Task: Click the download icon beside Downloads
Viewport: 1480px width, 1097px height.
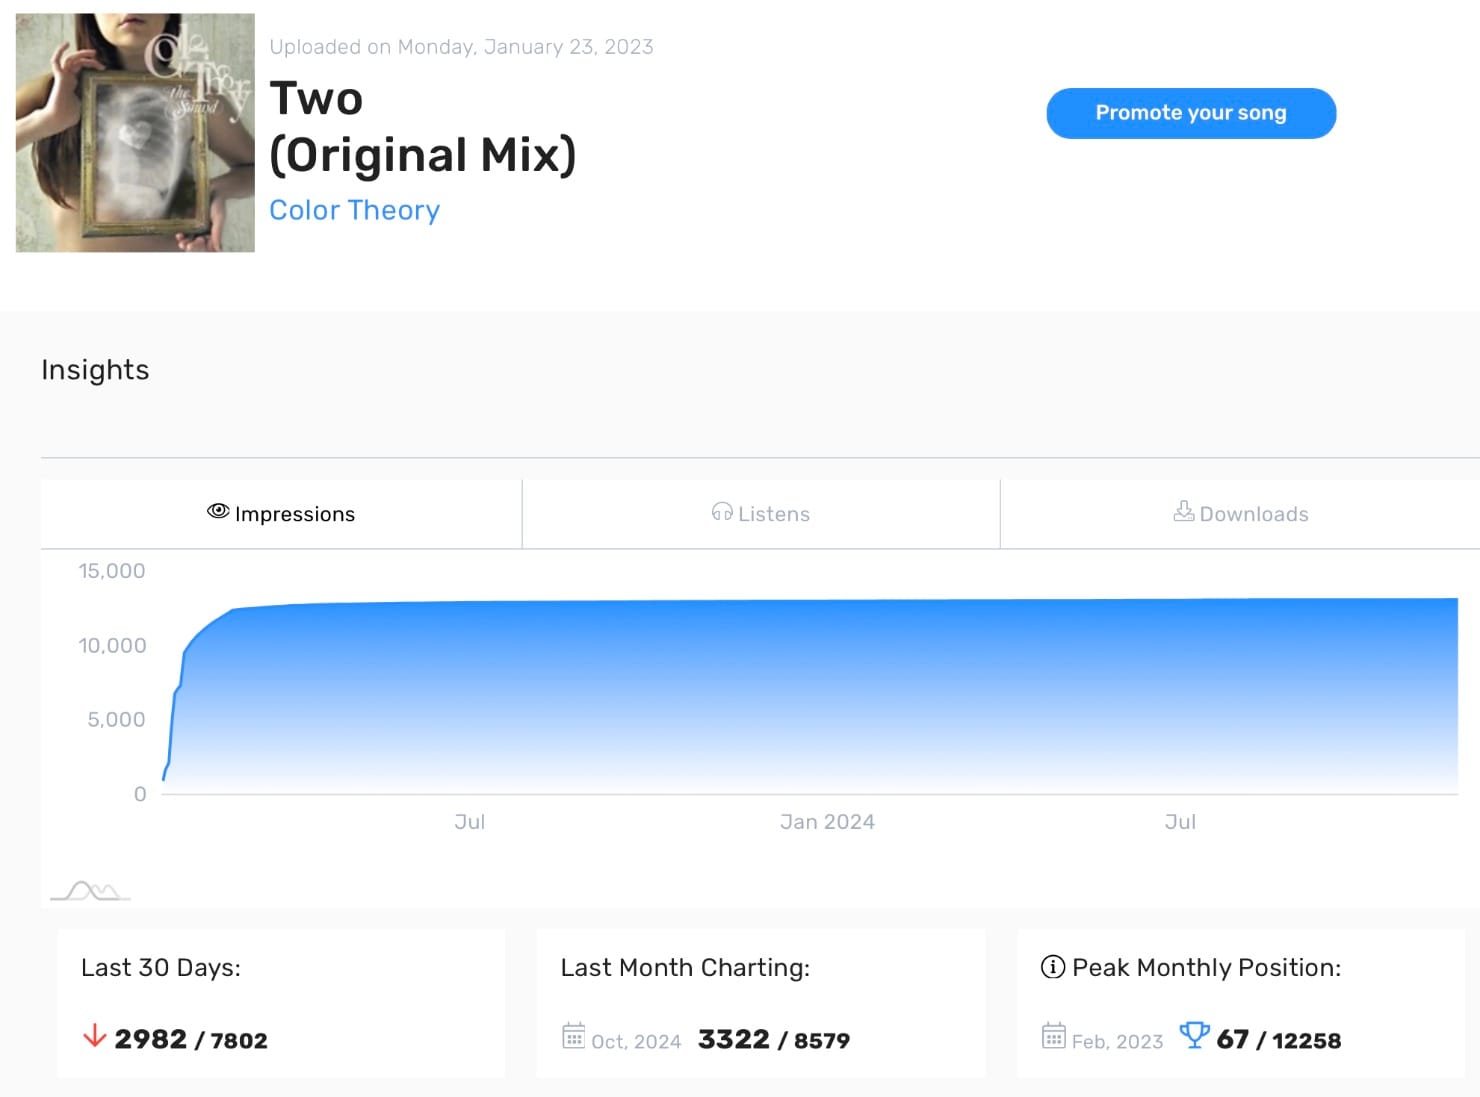Action: point(1183,512)
